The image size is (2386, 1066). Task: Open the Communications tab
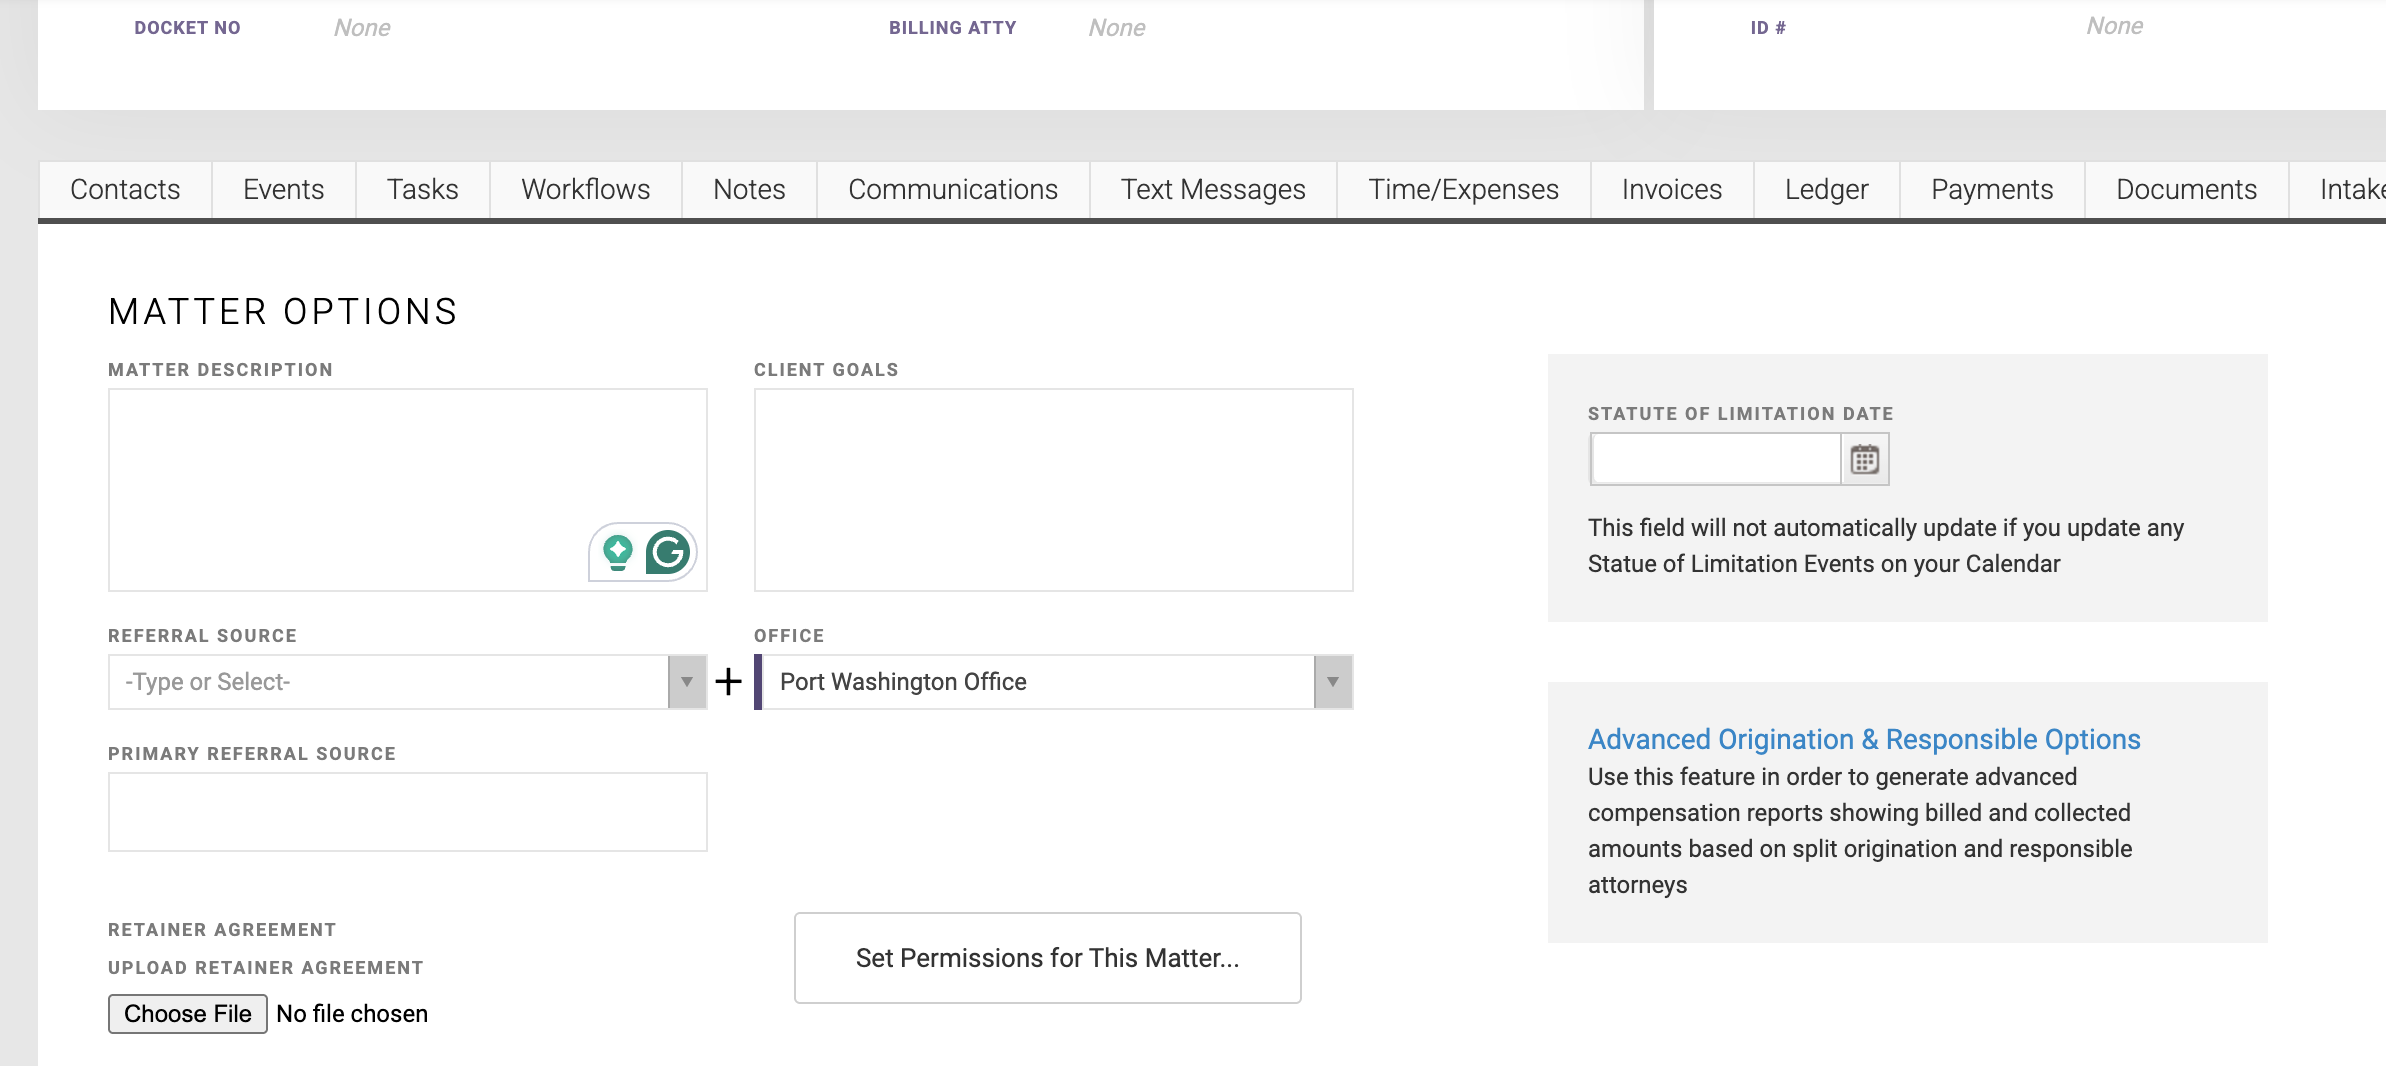pyautogui.click(x=953, y=189)
